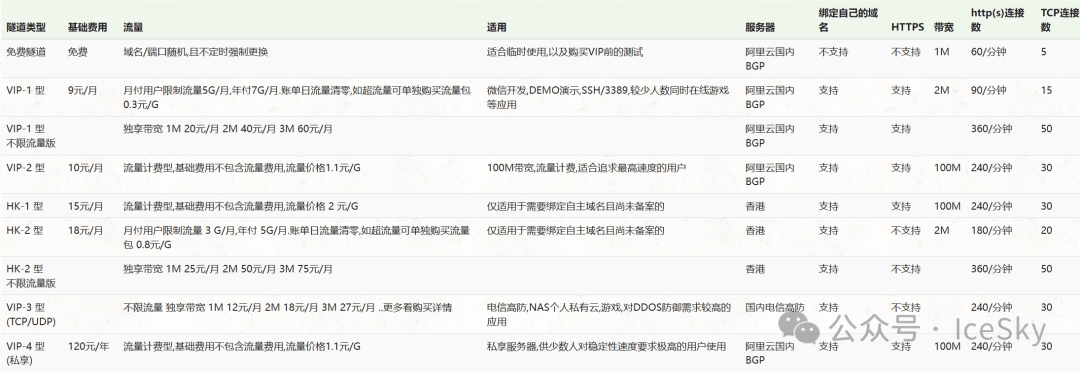This screenshot has width=1080, height=372.
Task: Click the 隧道类型 column header
Action: tap(26, 28)
